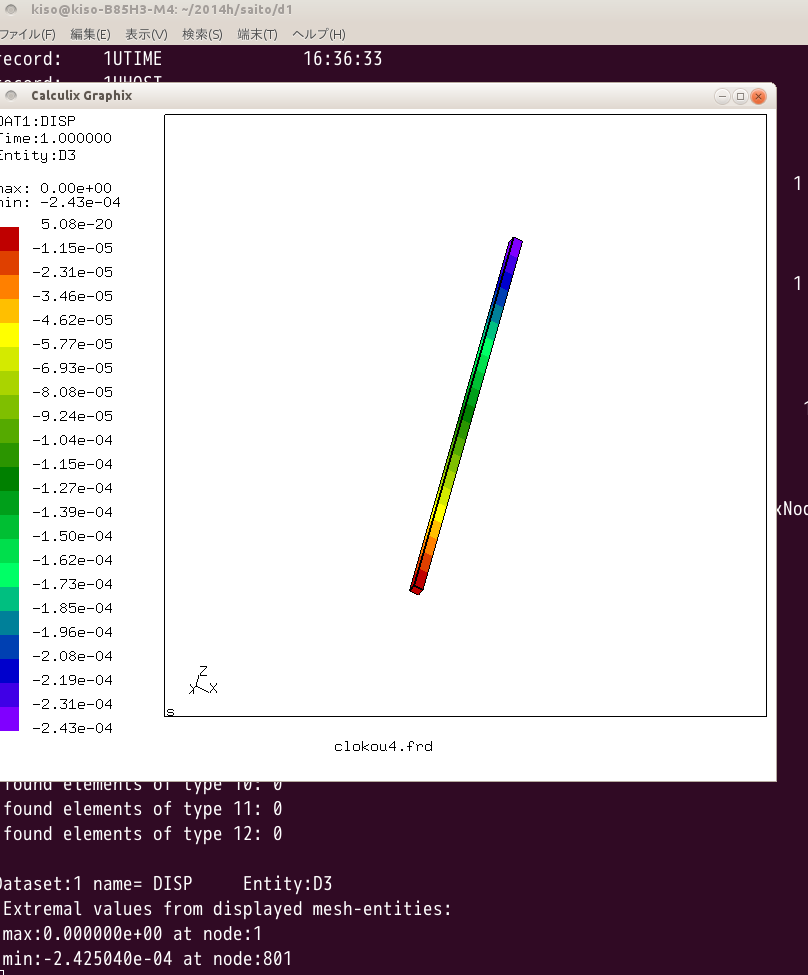The height and width of the screenshot is (975, 808).
Task: Click the legend value -1.50e-04
Action: 73,536
